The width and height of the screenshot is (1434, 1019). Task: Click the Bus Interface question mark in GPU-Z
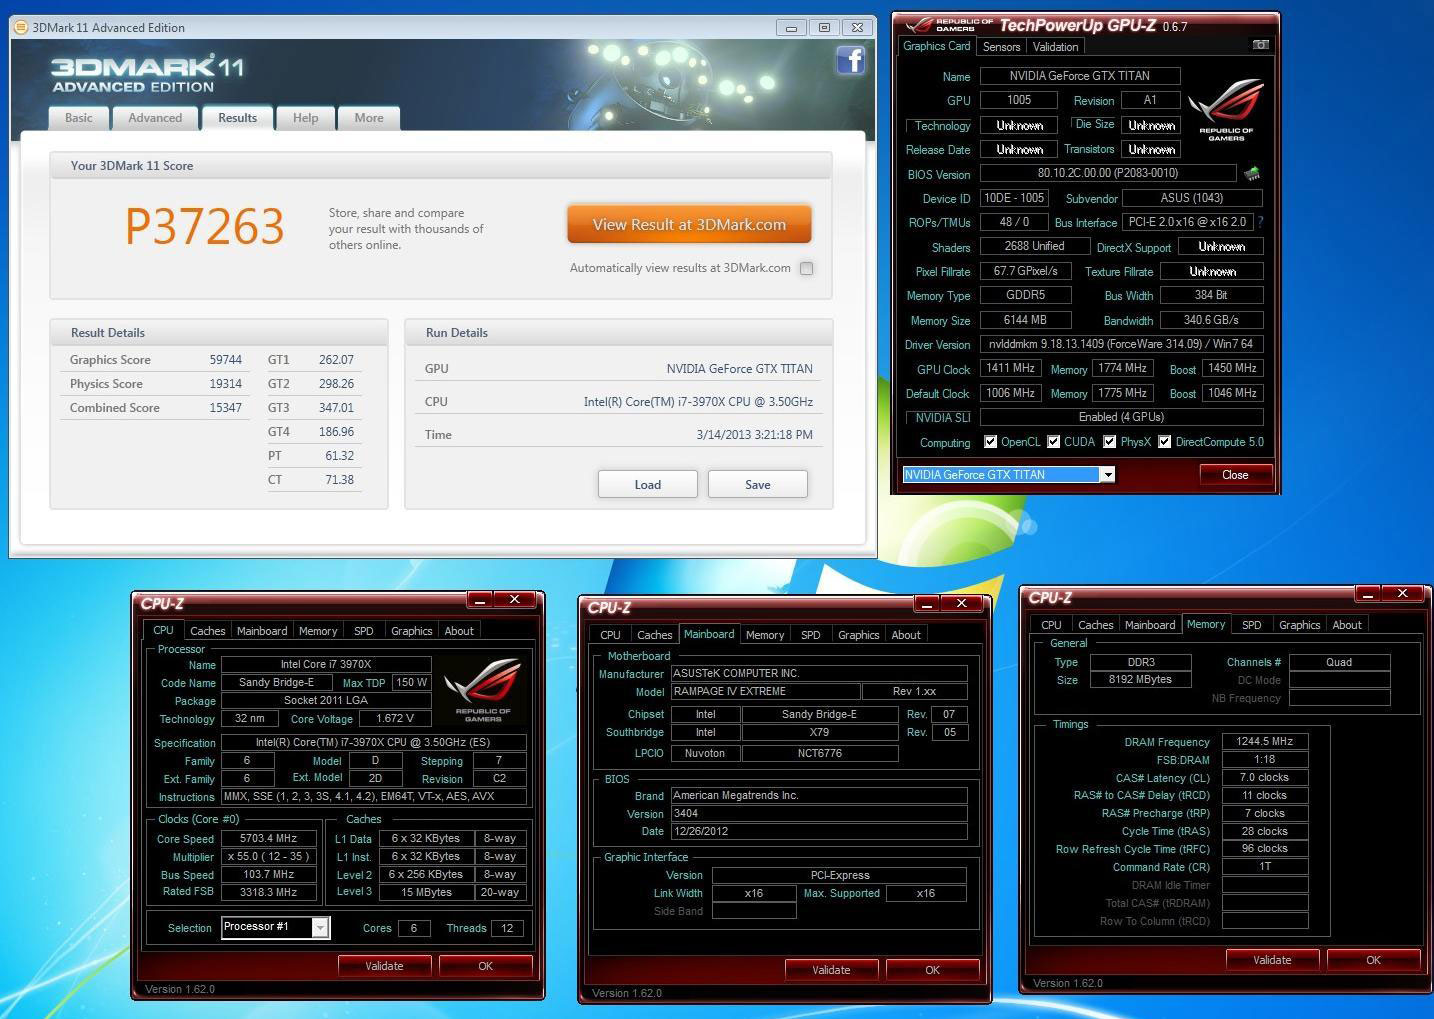click(x=1260, y=222)
